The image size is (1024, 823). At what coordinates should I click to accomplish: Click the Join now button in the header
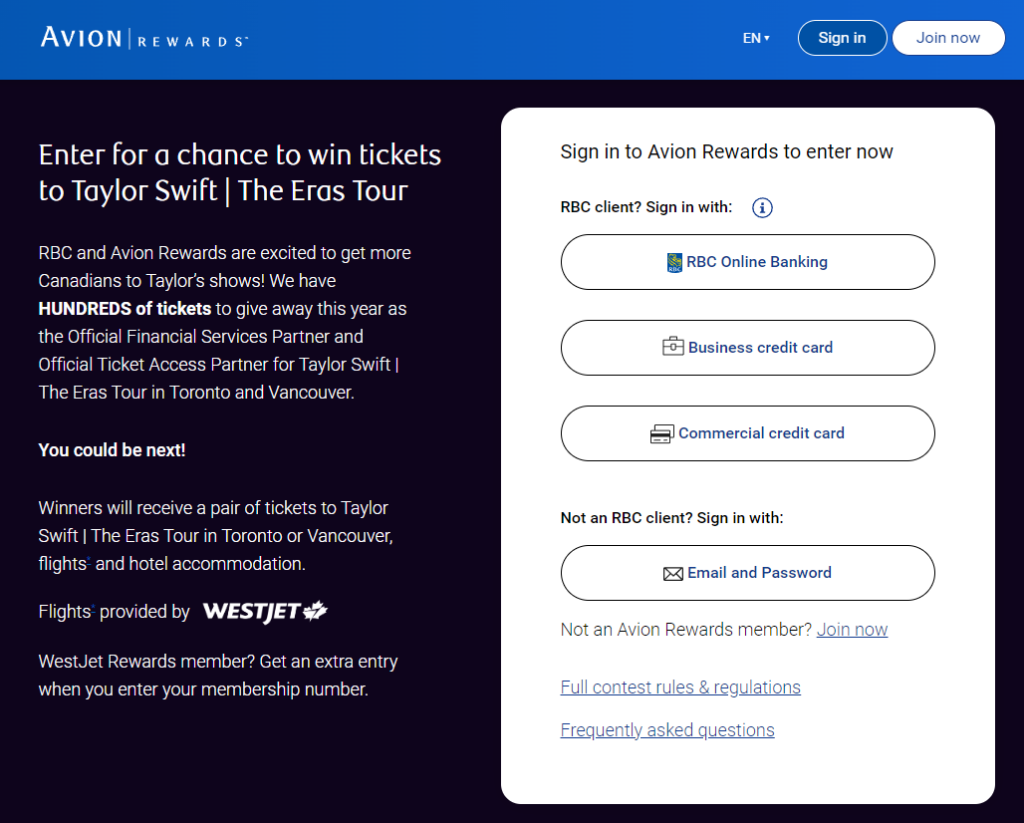[x=948, y=37]
